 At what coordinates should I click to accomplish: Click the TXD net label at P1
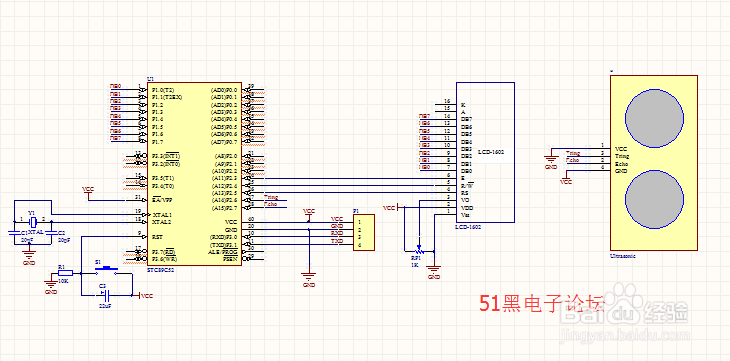coord(337,241)
